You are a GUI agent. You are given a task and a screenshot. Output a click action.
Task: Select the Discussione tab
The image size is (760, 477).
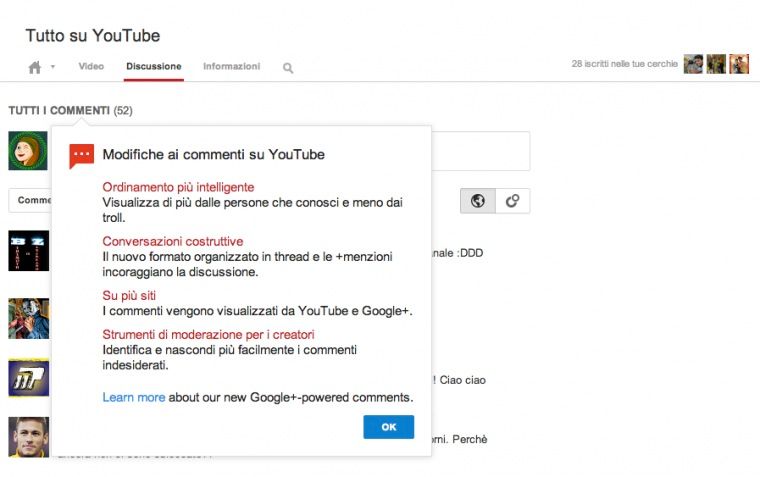[154, 66]
